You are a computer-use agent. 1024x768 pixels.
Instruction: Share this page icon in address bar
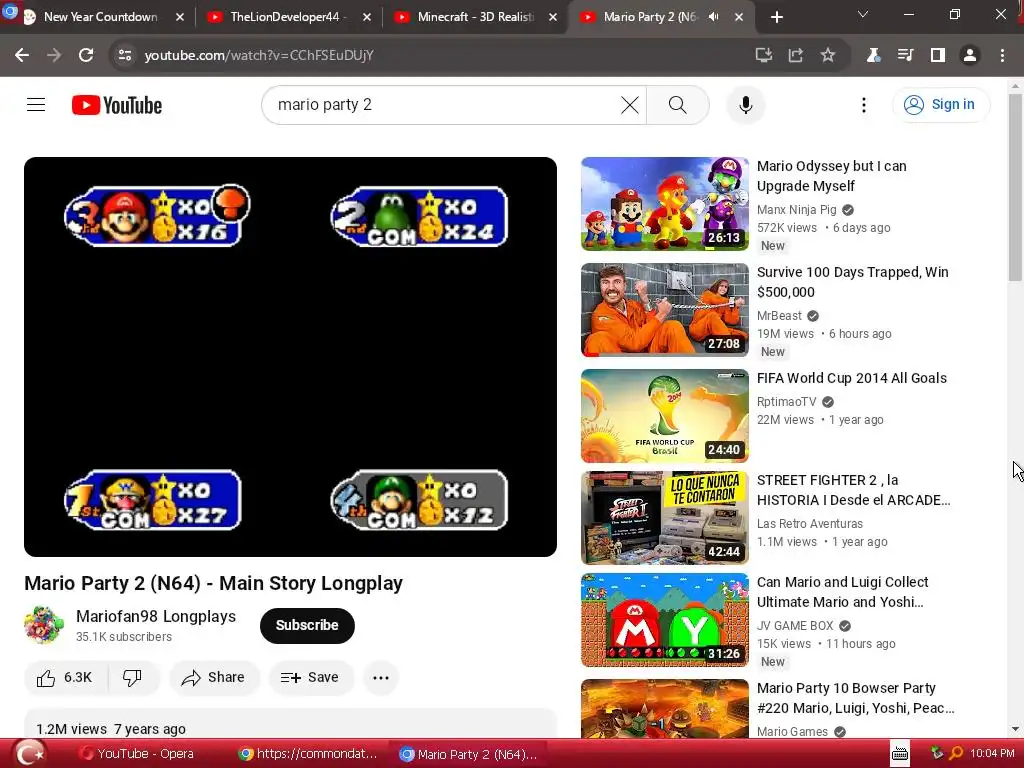[795, 56]
